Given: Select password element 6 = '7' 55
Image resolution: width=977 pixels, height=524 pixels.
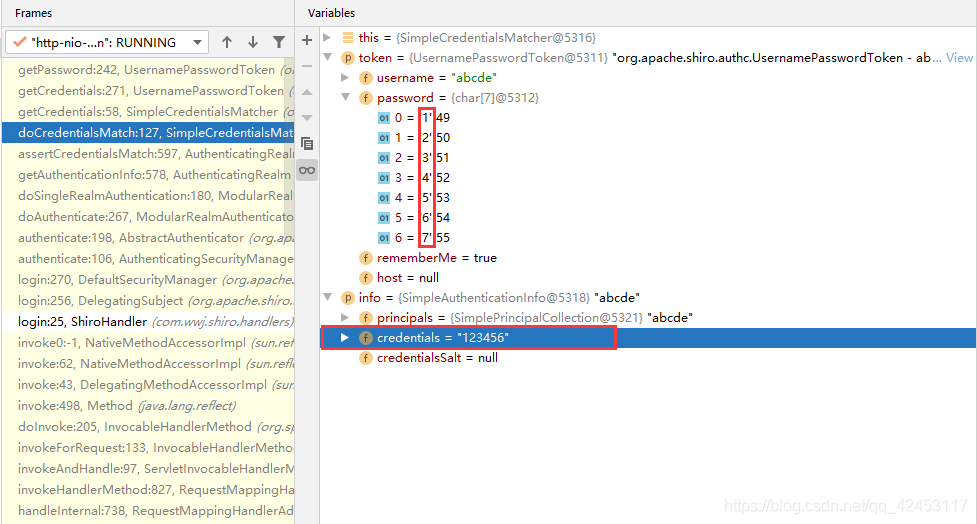Looking at the screenshot, I should pyautogui.click(x=648, y=237).
